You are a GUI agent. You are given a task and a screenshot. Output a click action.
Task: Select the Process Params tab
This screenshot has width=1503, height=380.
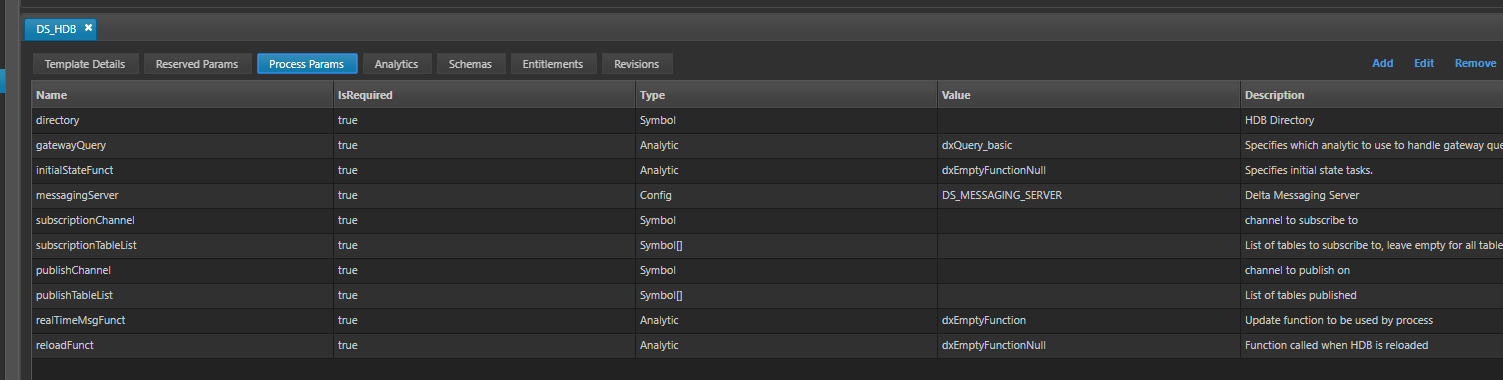click(x=307, y=64)
